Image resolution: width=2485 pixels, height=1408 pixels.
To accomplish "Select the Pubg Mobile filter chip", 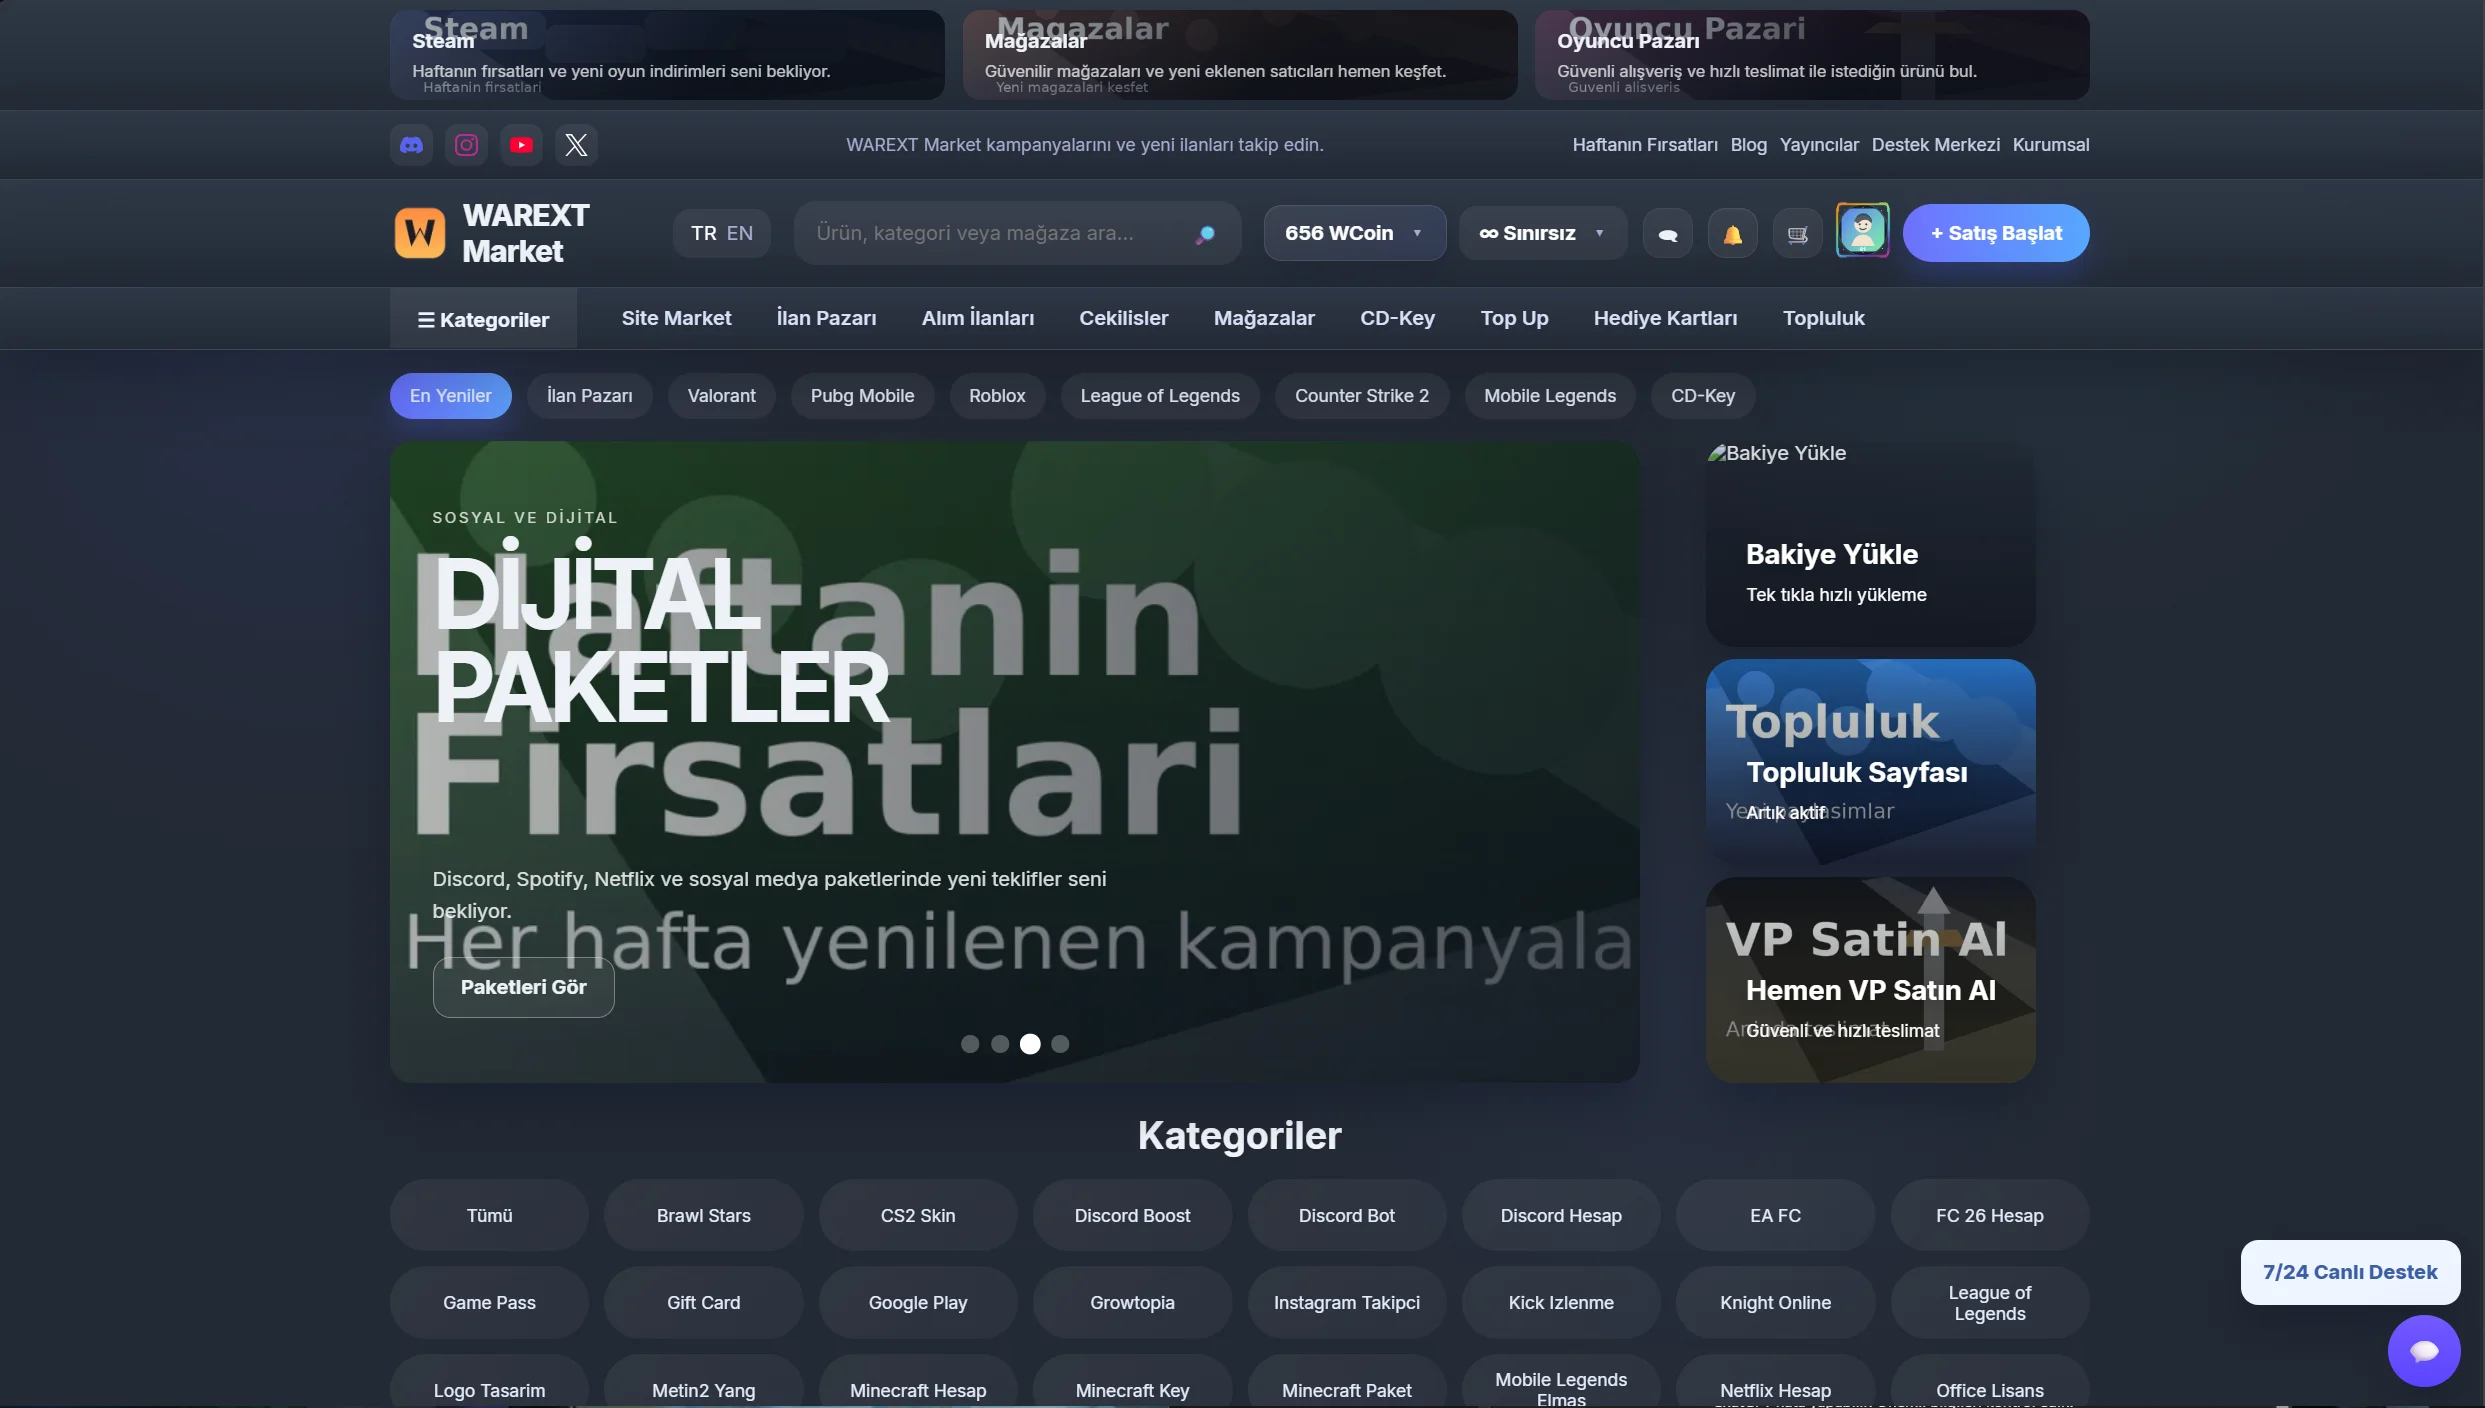I will (x=862, y=396).
